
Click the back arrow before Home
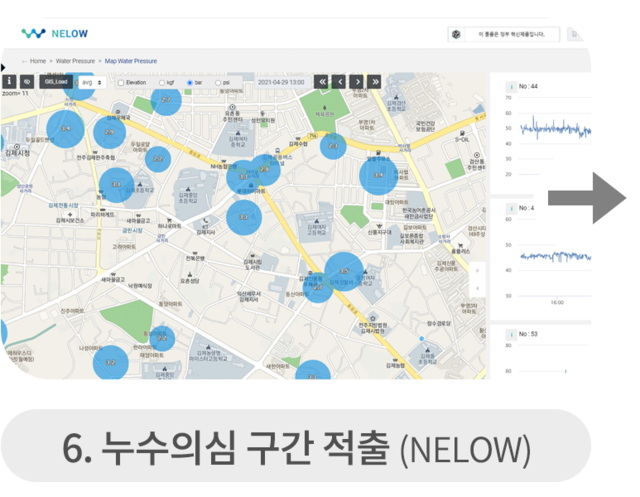click(24, 61)
